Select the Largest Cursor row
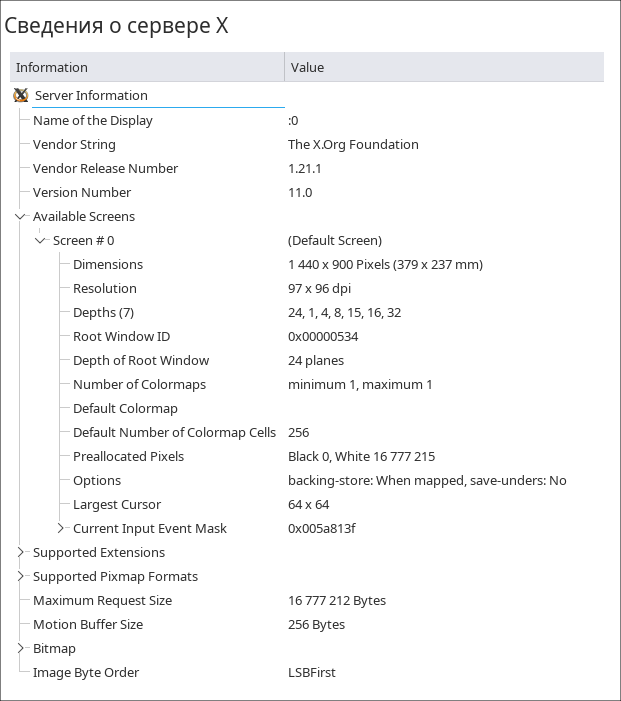This screenshot has width=621, height=701. 117,504
